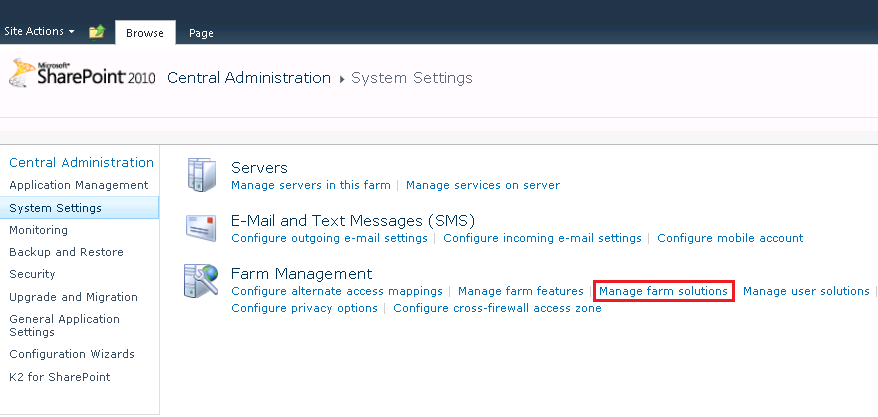Click the Farm Management wrench icon
Image resolution: width=878 pixels, height=417 pixels.
[201, 281]
